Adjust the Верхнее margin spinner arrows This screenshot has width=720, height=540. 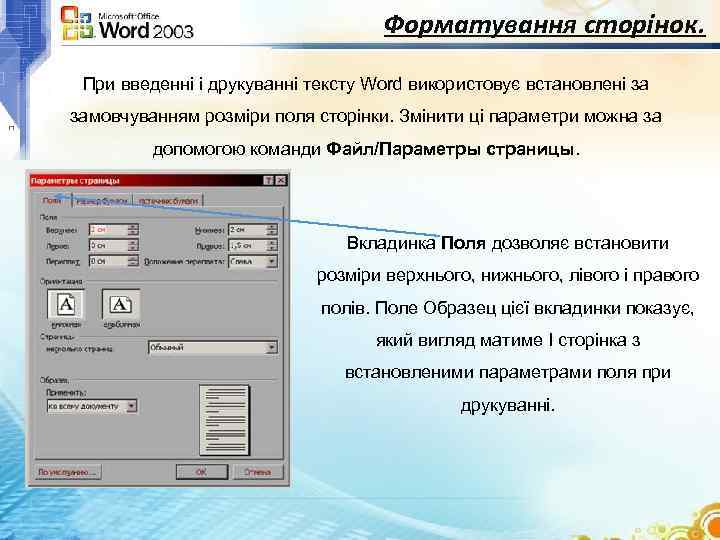(133, 230)
